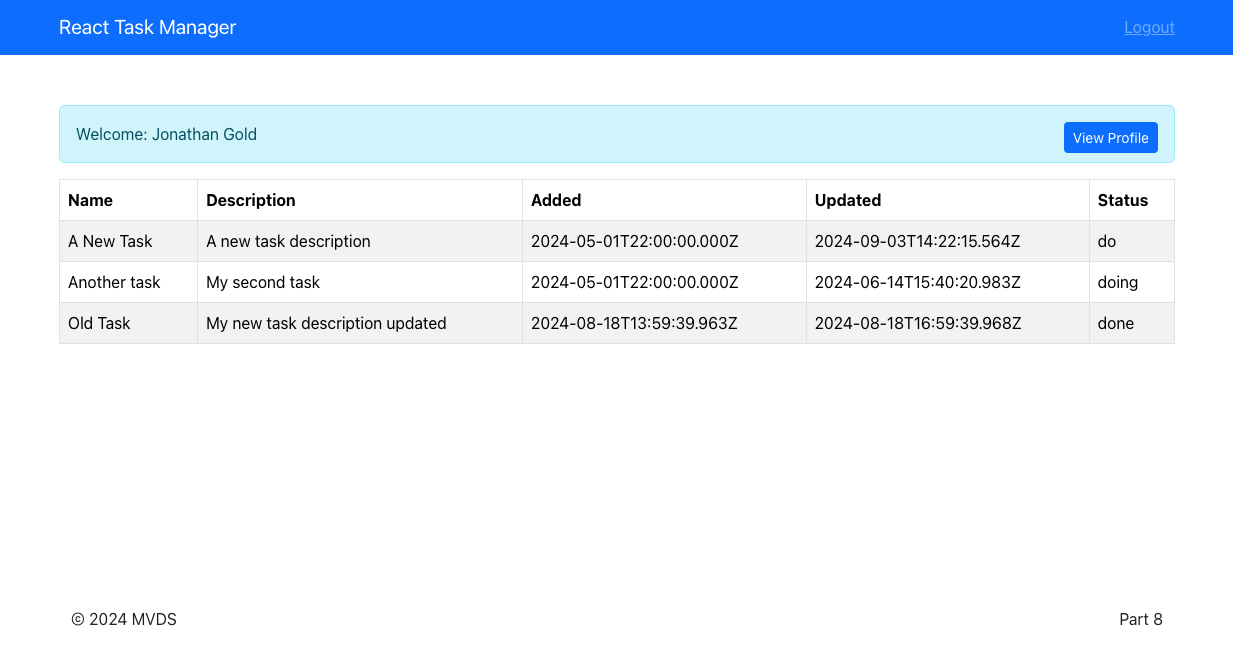Viewport: 1233px width, 653px height.
Task: Click 'My new task description updated' cell
Action: tap(360, 323)
